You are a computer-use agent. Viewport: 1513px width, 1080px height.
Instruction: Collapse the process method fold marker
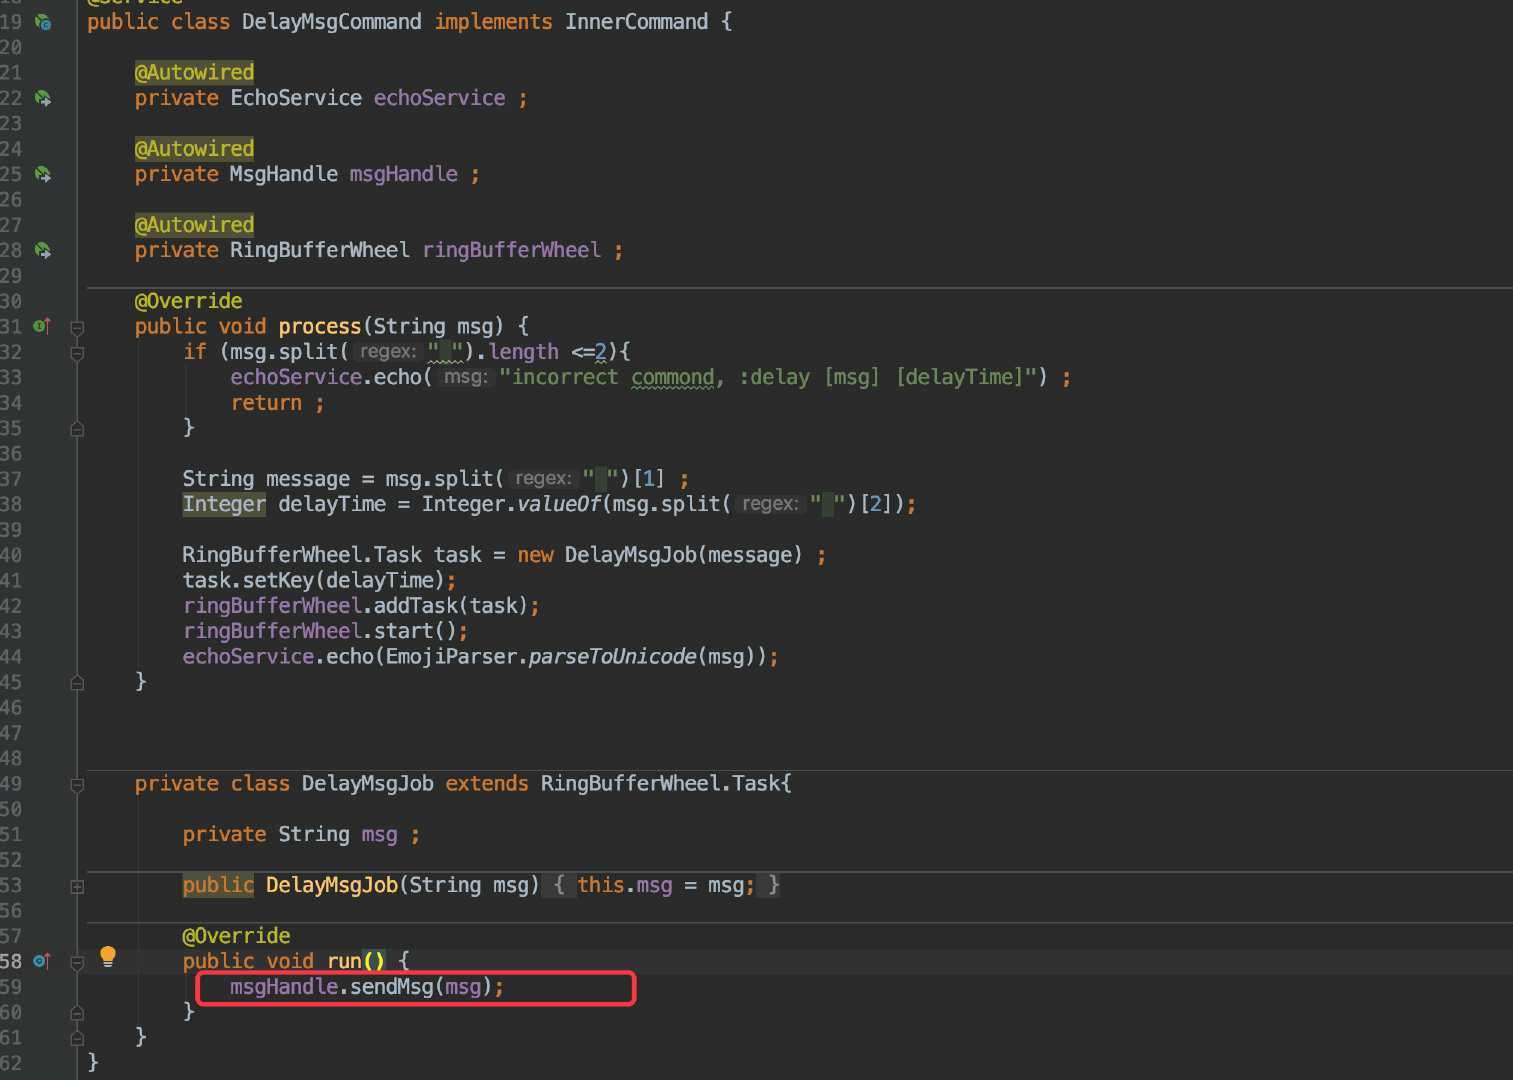point(77,327)
